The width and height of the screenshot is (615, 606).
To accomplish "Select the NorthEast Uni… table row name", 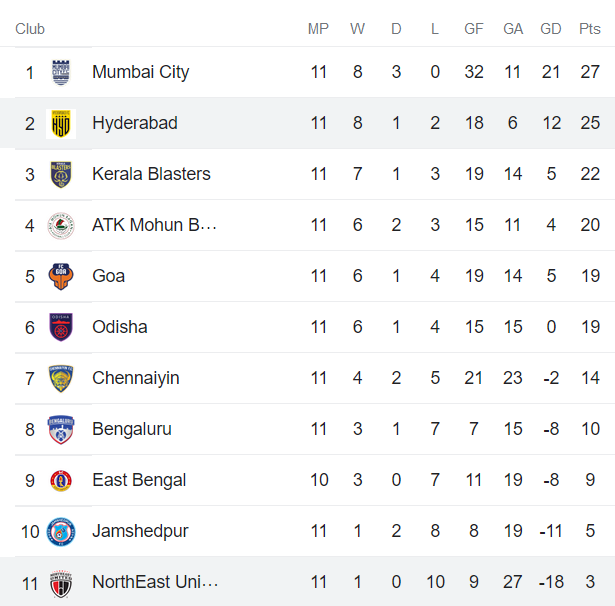I will (154, 582).
